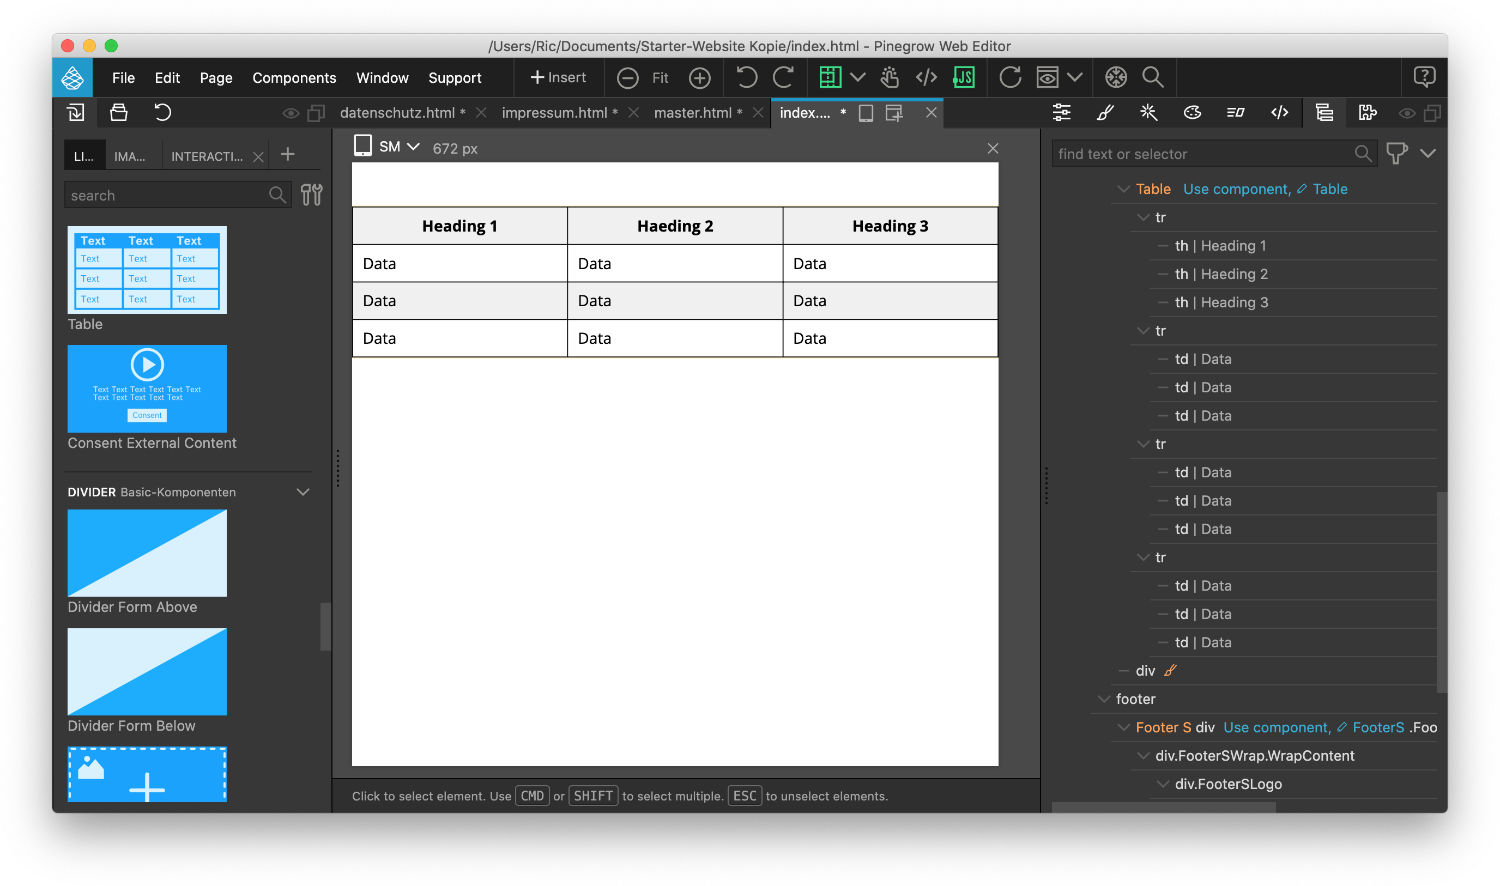
Task: Open the help question bubble icon
Action: point(1425,78)
